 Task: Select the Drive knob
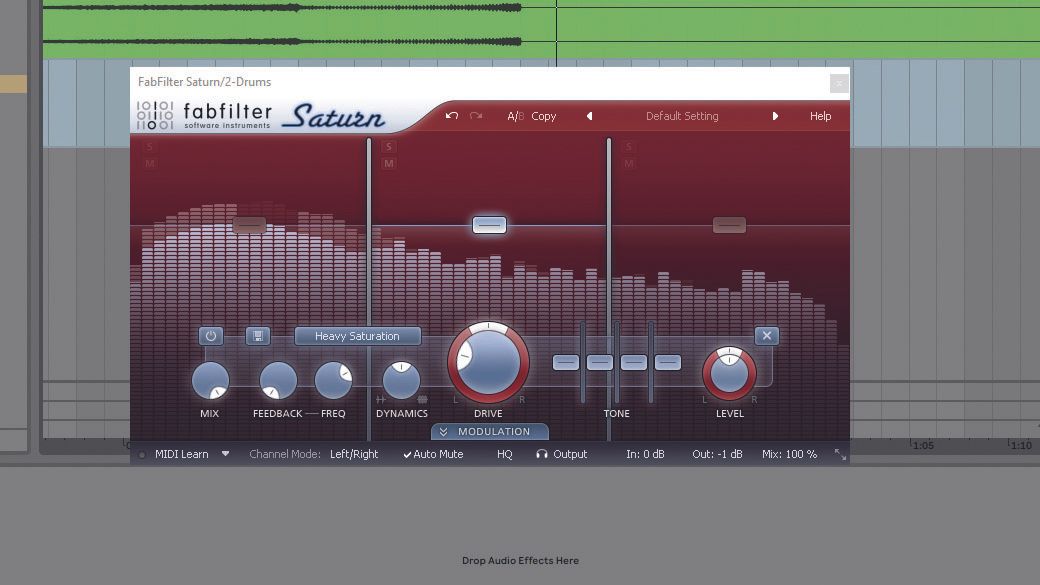tap(488, 362)
